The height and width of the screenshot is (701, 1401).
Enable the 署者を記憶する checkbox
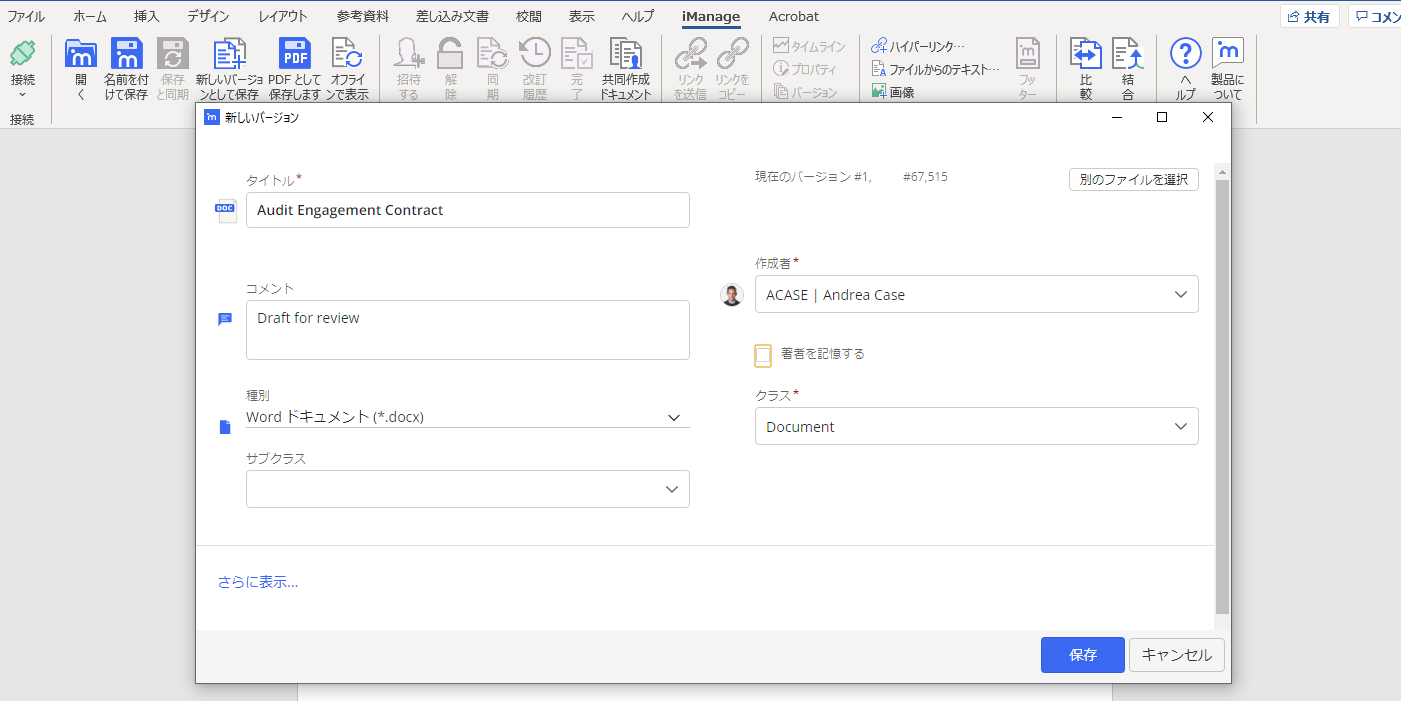(x=763, y=354)
